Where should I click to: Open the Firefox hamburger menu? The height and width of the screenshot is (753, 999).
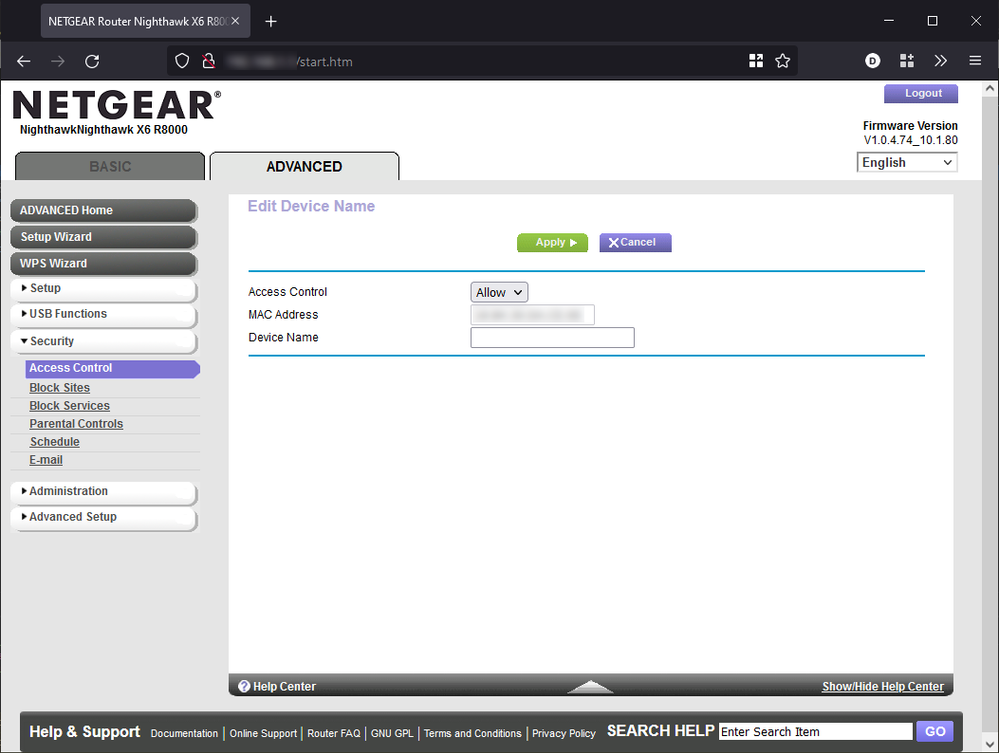coord(975,61)
